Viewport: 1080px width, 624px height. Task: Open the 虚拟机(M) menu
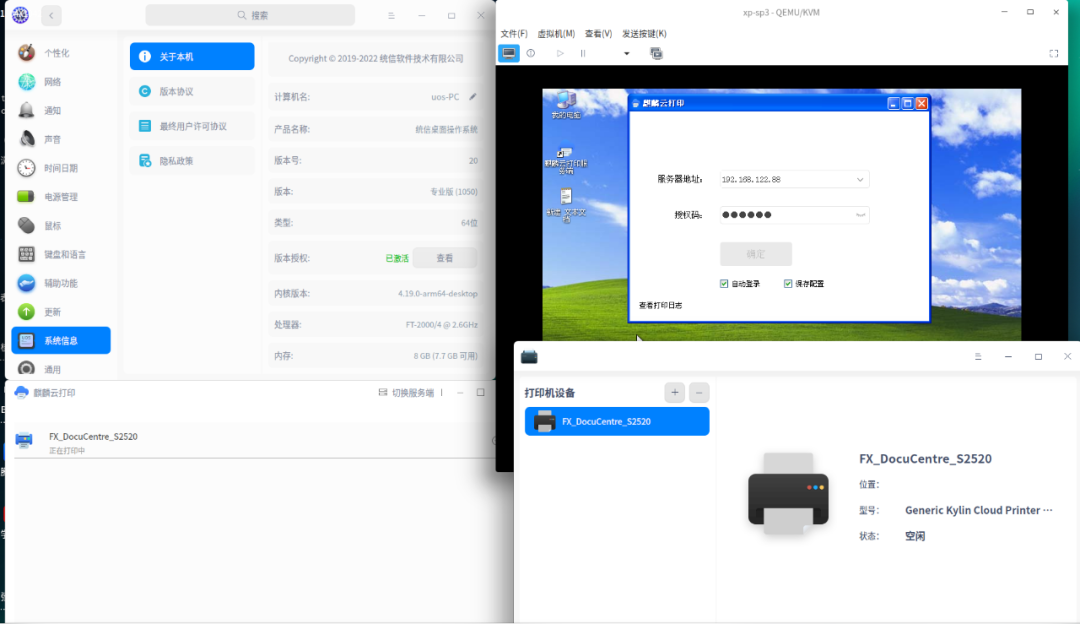pos(557,33)
